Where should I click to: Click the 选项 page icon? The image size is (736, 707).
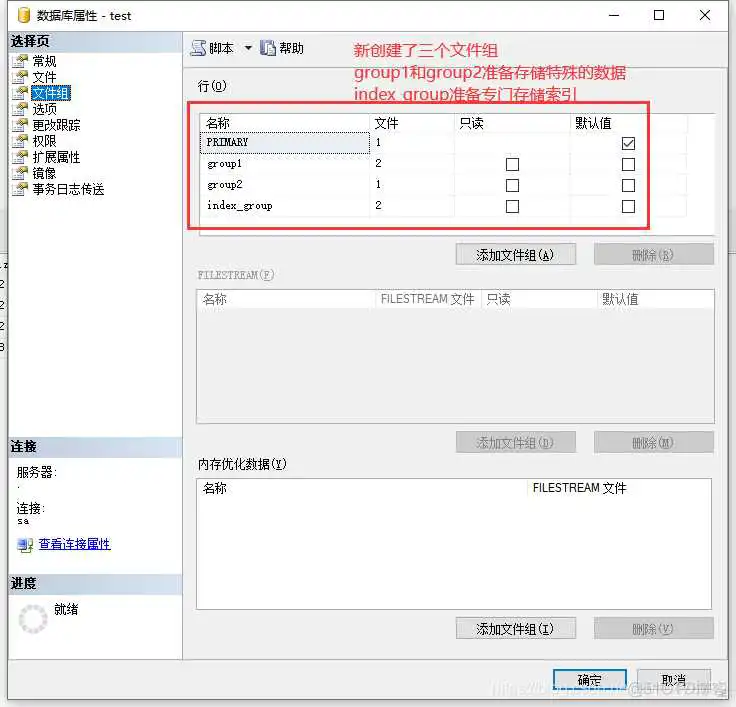pos(20,109)
